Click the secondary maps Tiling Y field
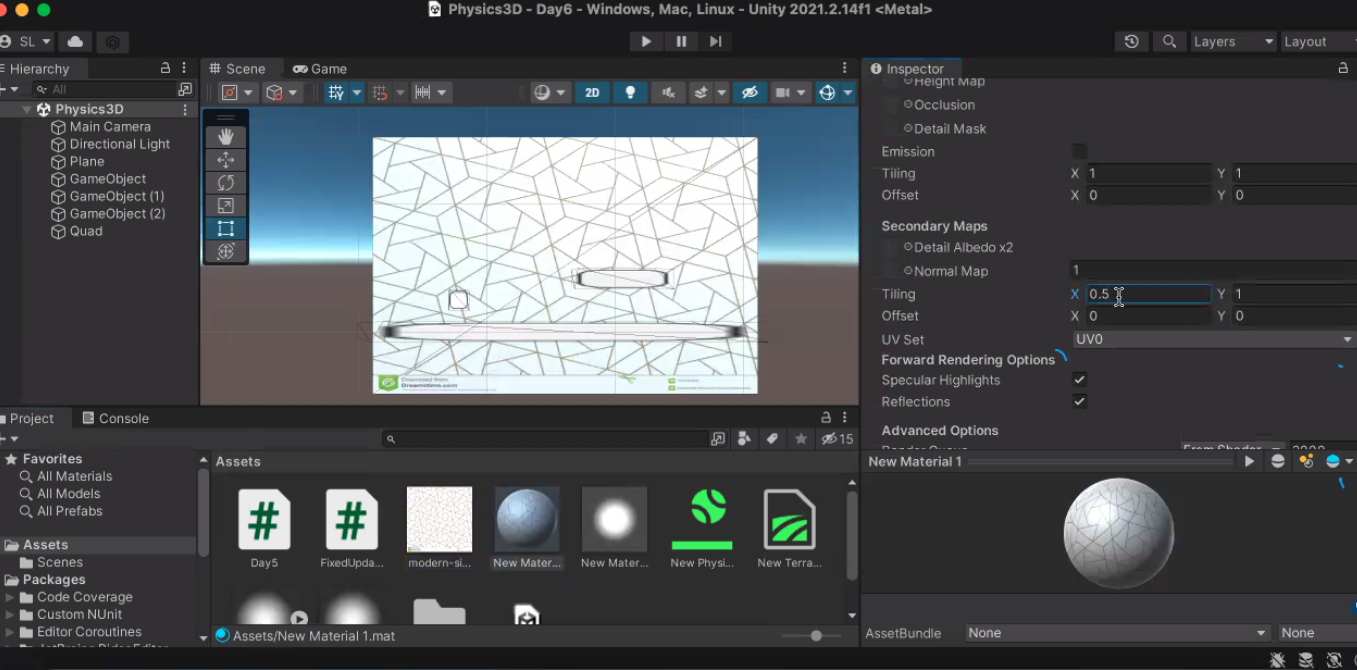The width and height of the screenshot is (1357, 670). click(1294, 294)
